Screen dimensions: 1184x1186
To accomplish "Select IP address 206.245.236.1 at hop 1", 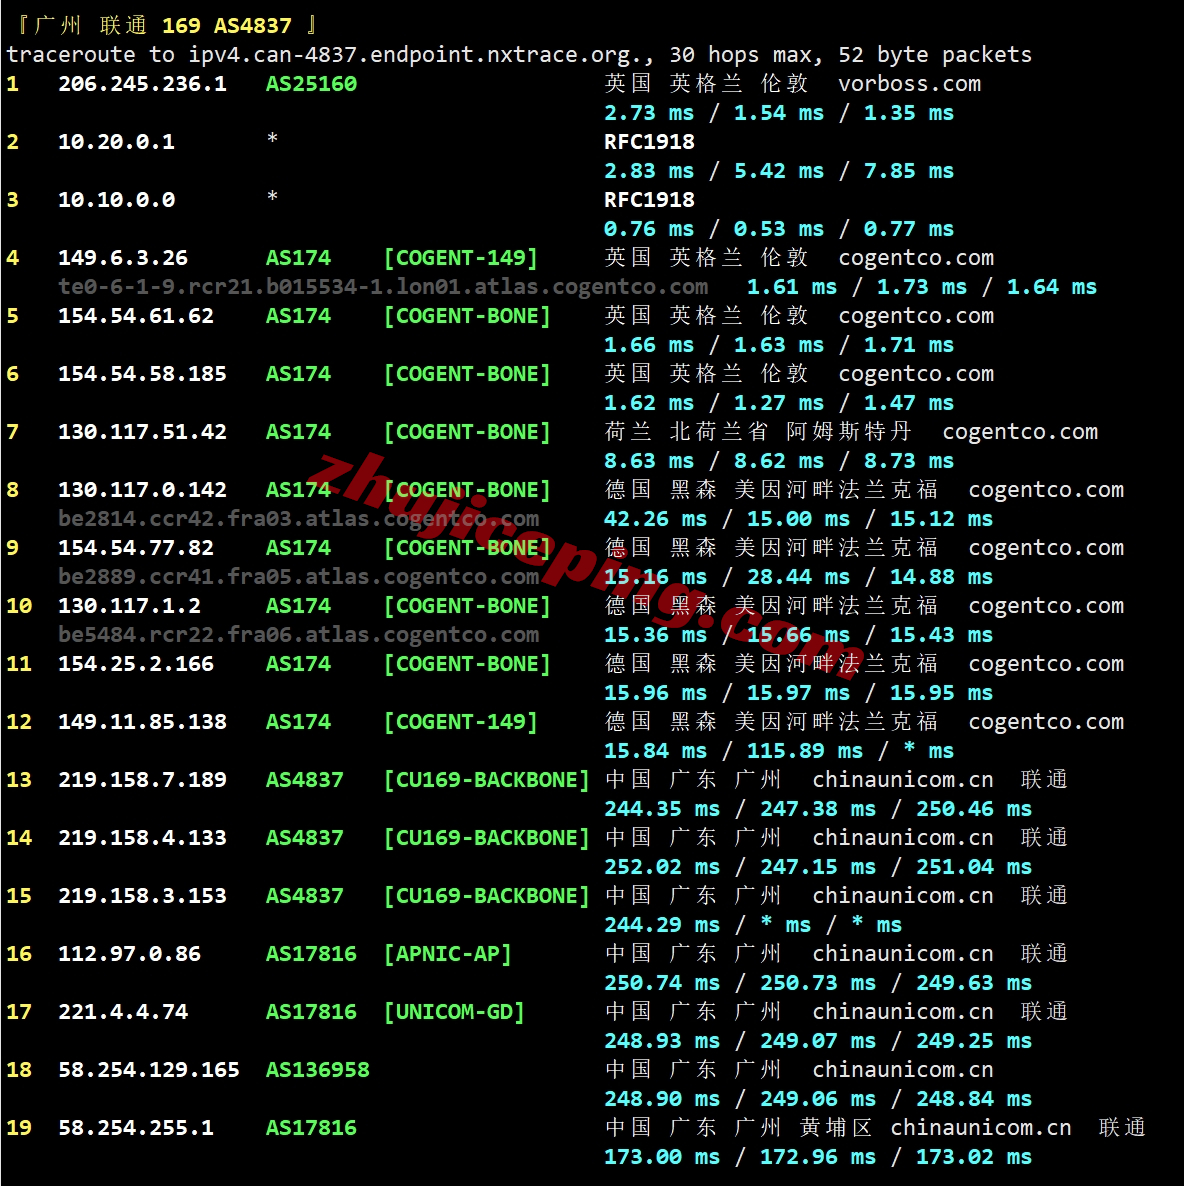I will point(142,84).
